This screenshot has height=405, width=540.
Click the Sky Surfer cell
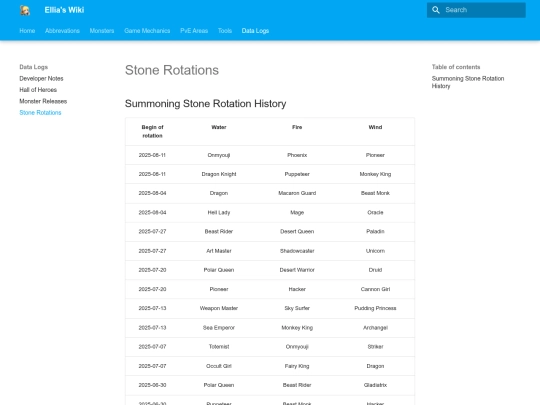[297, 308]
